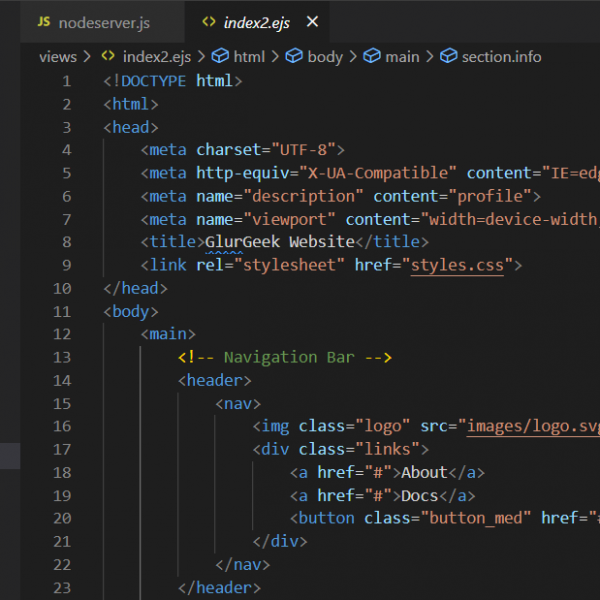Close the index2.ejs editor tab
Viewport: 600px width, 600px height.
[x=312, y=21]
